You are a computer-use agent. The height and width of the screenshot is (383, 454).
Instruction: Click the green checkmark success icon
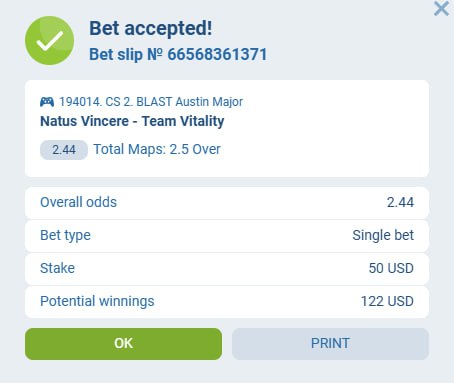[49, 40]
